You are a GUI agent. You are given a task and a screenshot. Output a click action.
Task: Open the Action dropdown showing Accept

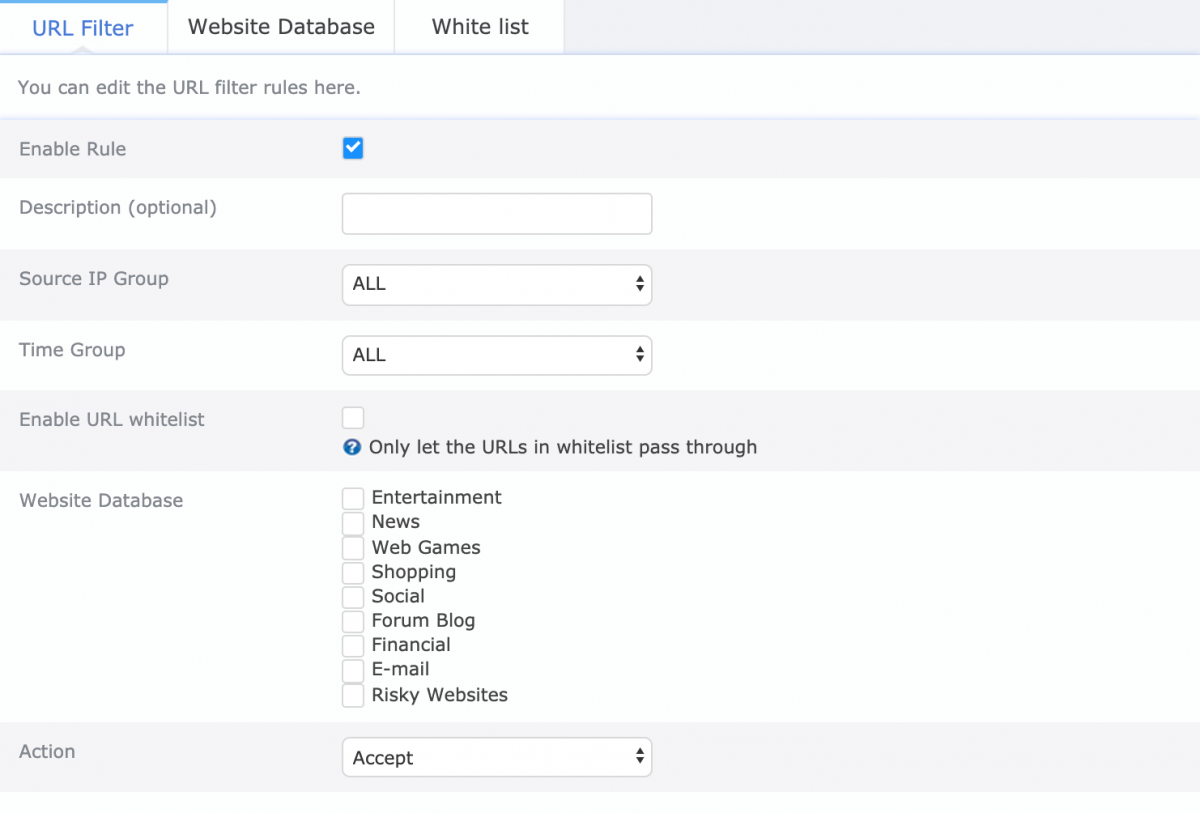pos(497,758)
